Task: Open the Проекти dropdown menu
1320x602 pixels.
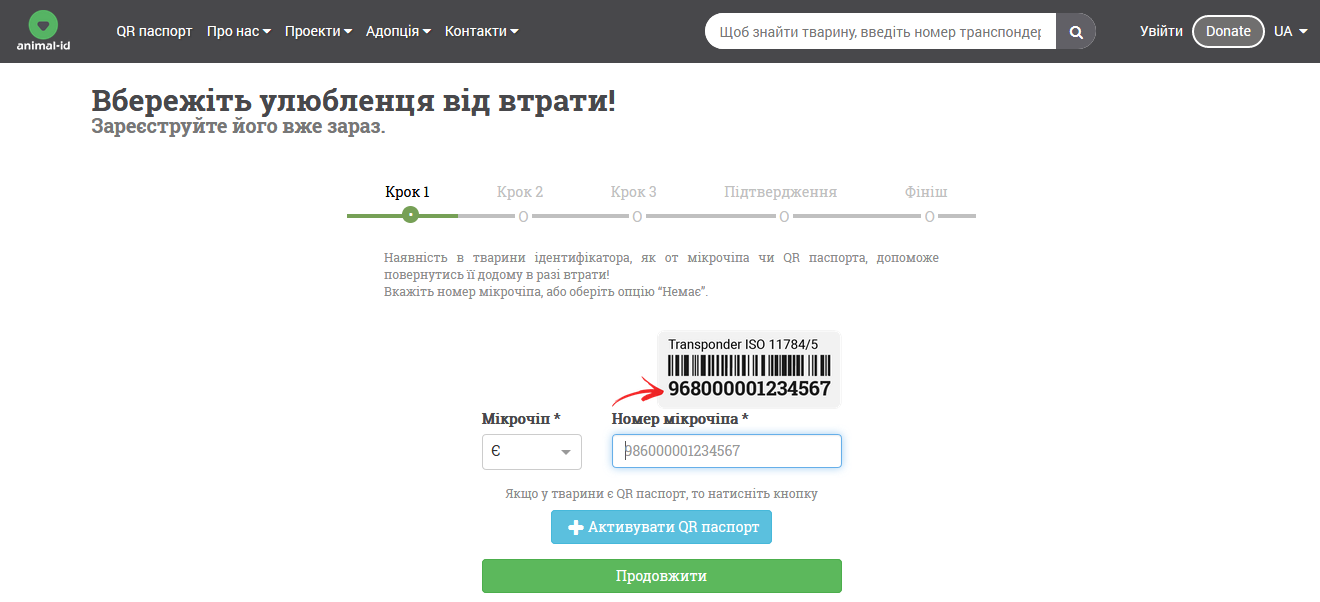Action: pos(318,31)
